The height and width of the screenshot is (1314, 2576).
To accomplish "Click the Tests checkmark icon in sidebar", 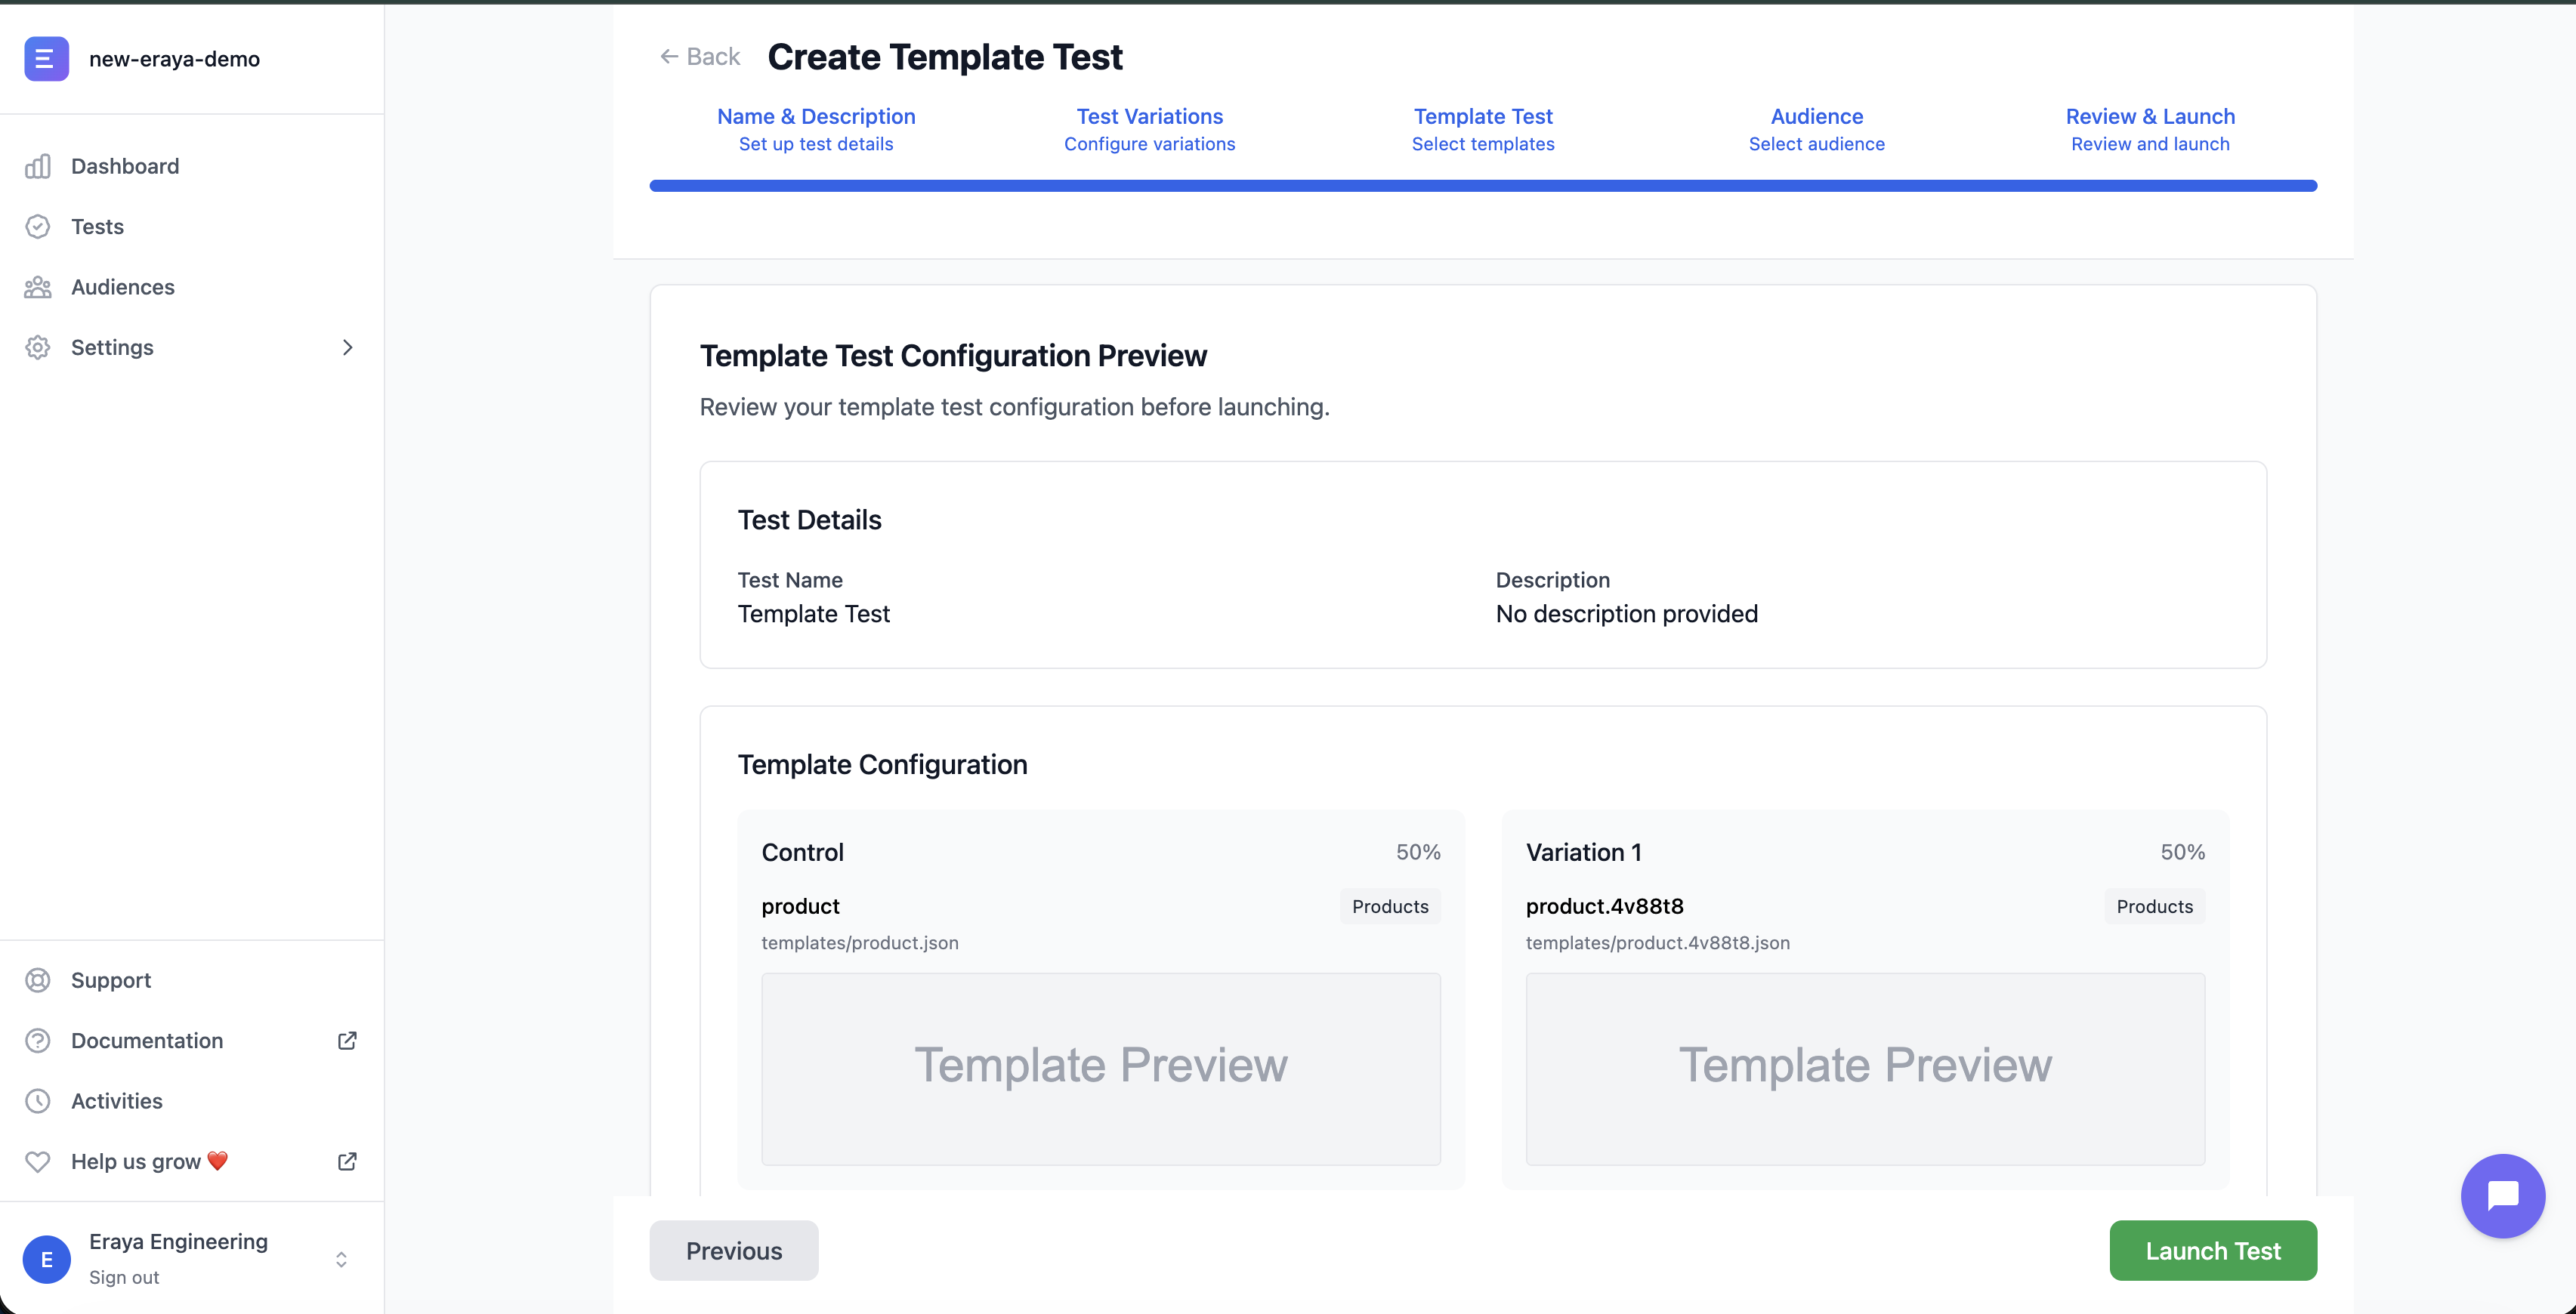I will point(38,227).
